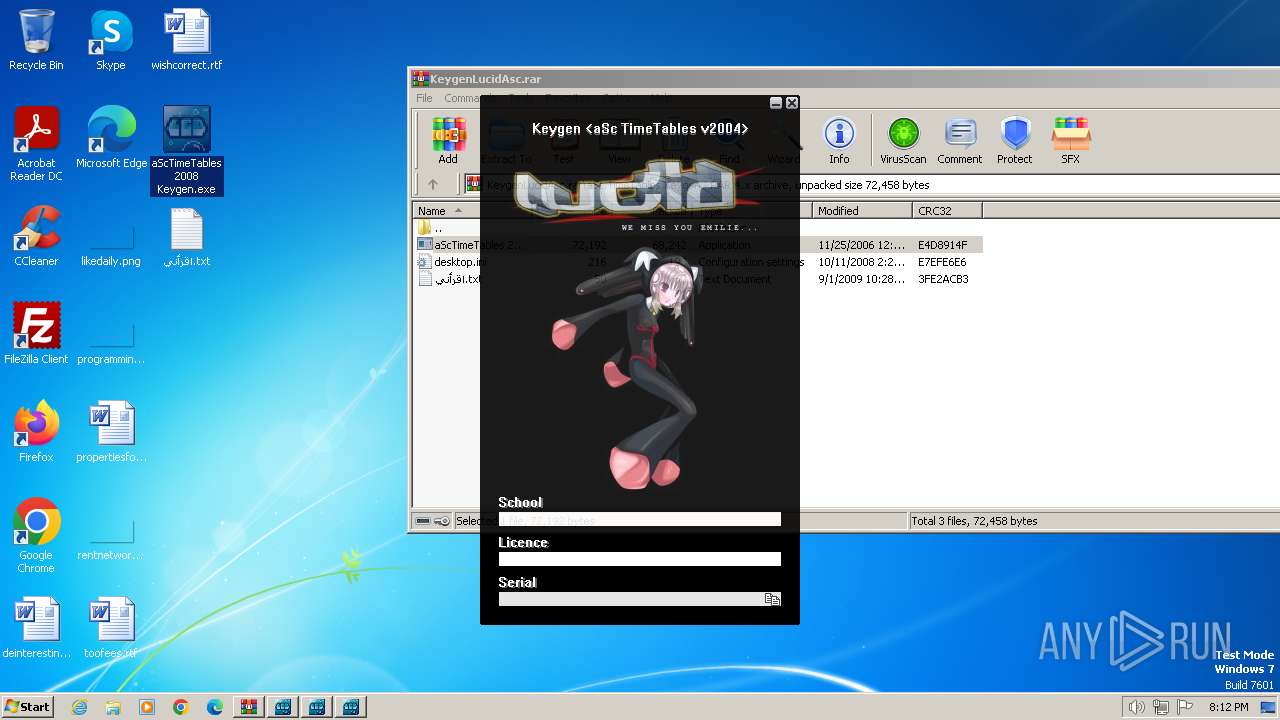1280x720 pixels.
Task: Click the 'Total 3 files, 72,458 bytes' status
Action: (975, 521)
